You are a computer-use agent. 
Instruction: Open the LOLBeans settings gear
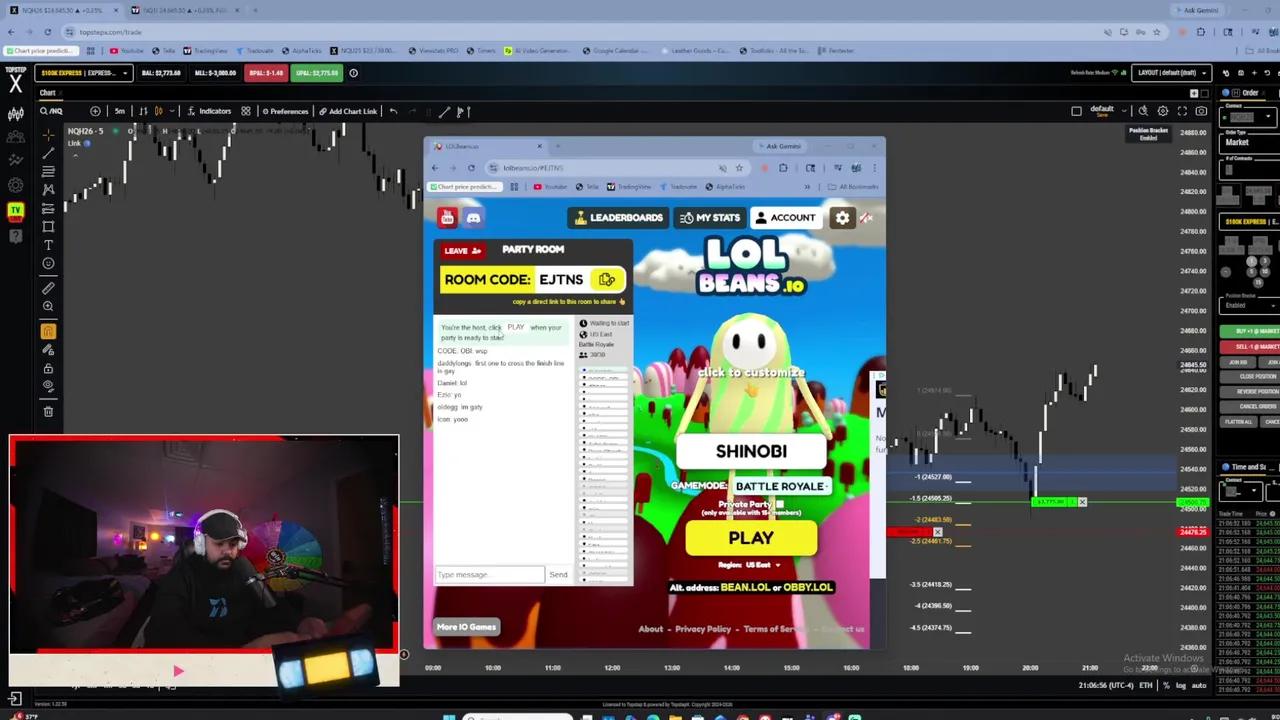tap(842, 217)
